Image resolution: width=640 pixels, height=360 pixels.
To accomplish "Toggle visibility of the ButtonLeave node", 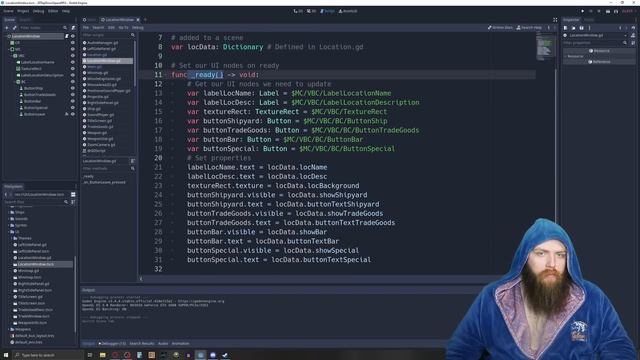I will pos(73,114).
